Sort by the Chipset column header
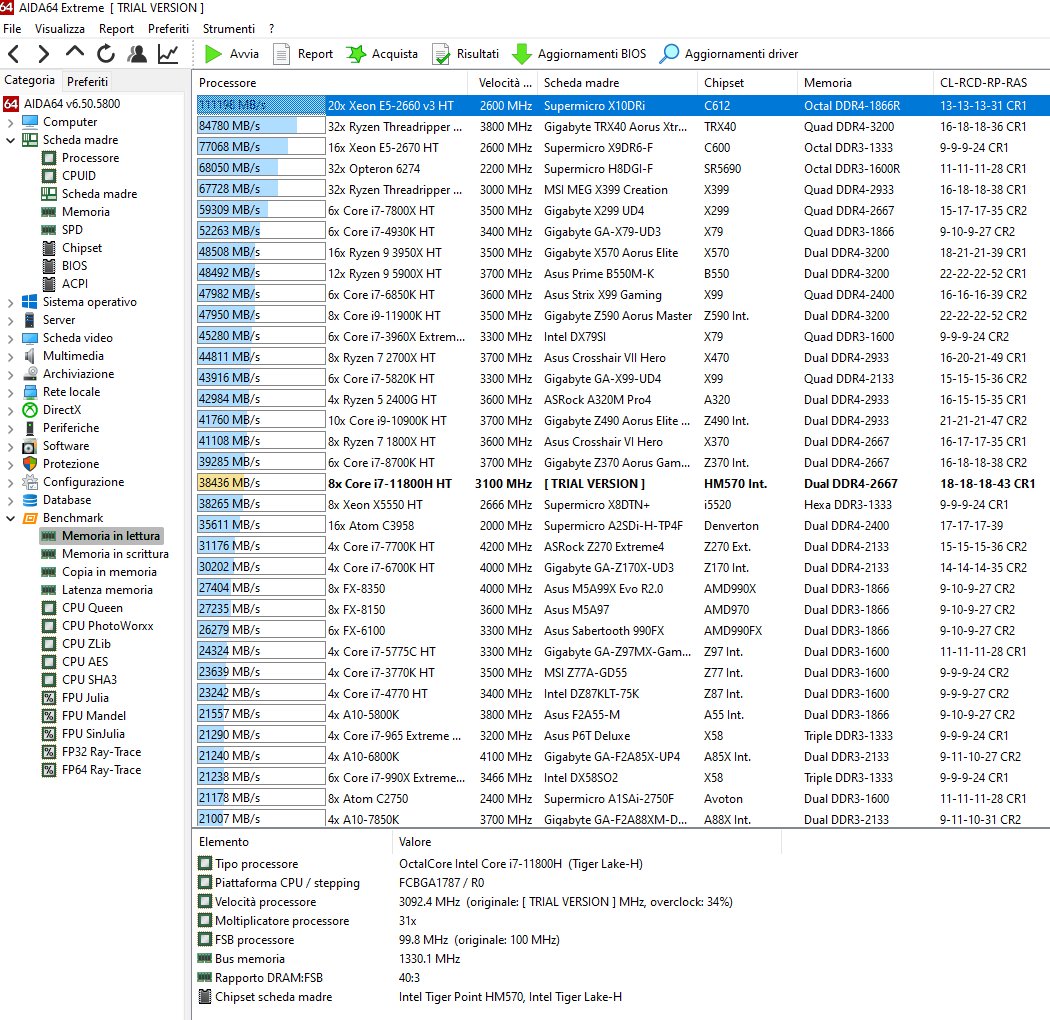The height and width of the screenshot is (1020, 1050). pos(747,82)
